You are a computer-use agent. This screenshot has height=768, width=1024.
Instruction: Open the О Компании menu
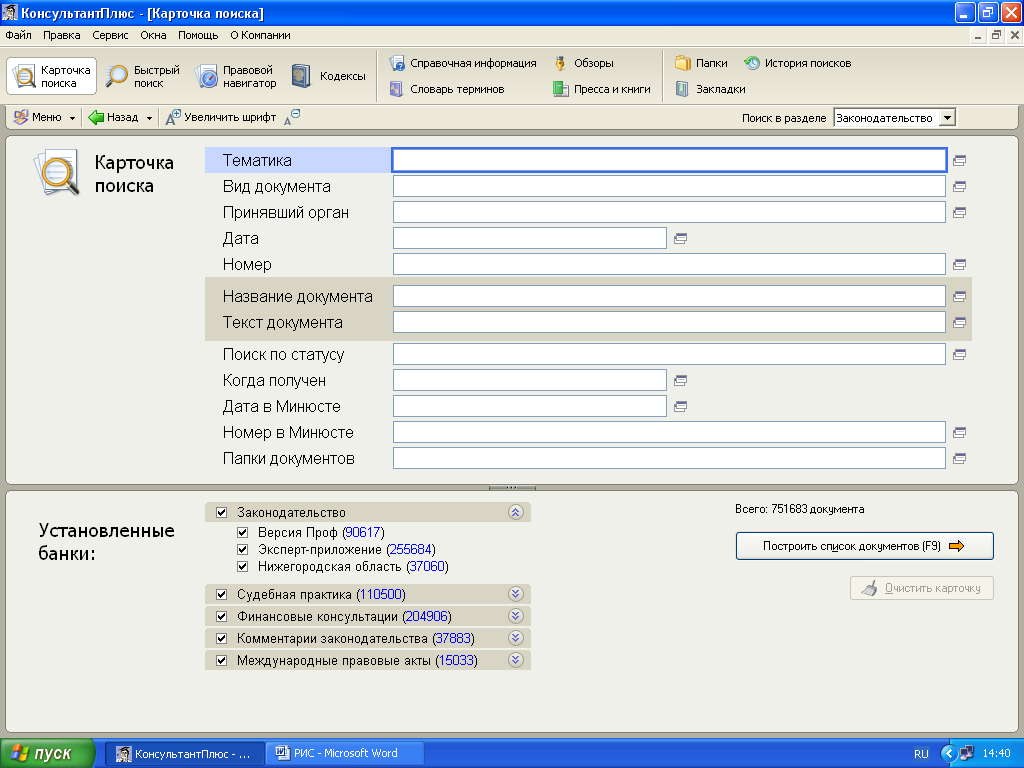click(260, 35)
